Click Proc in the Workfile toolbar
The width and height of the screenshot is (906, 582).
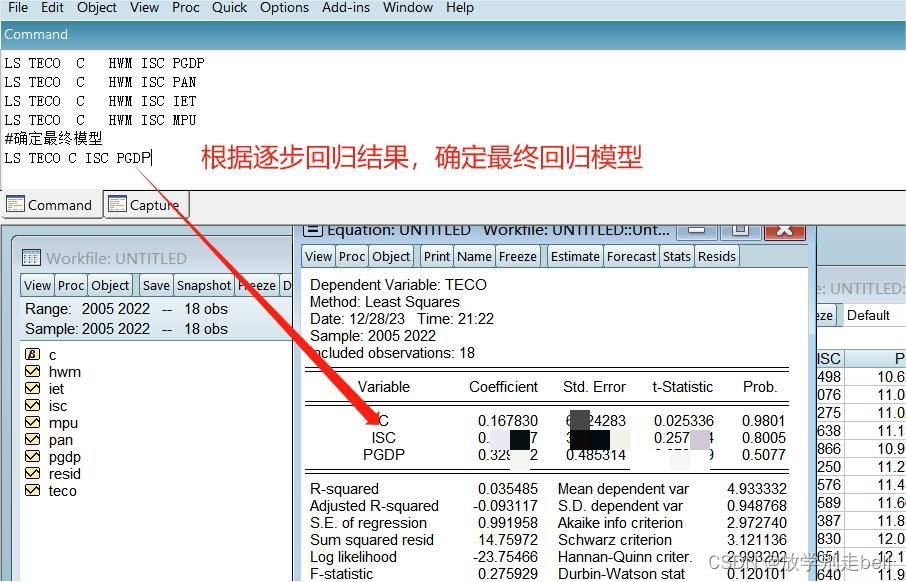click(71, 286)
